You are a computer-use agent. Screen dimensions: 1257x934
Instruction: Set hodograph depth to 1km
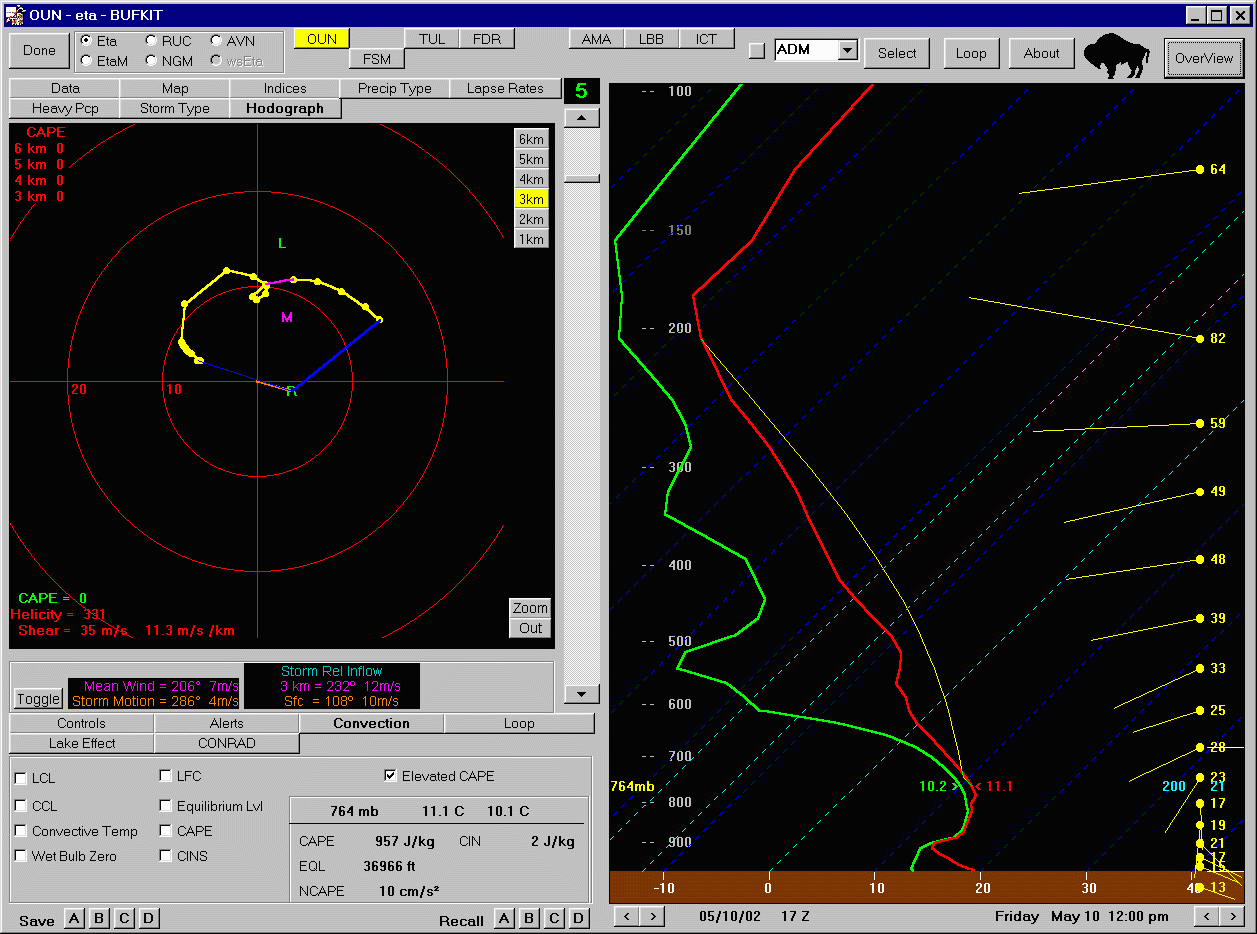[x=531, y=239]
